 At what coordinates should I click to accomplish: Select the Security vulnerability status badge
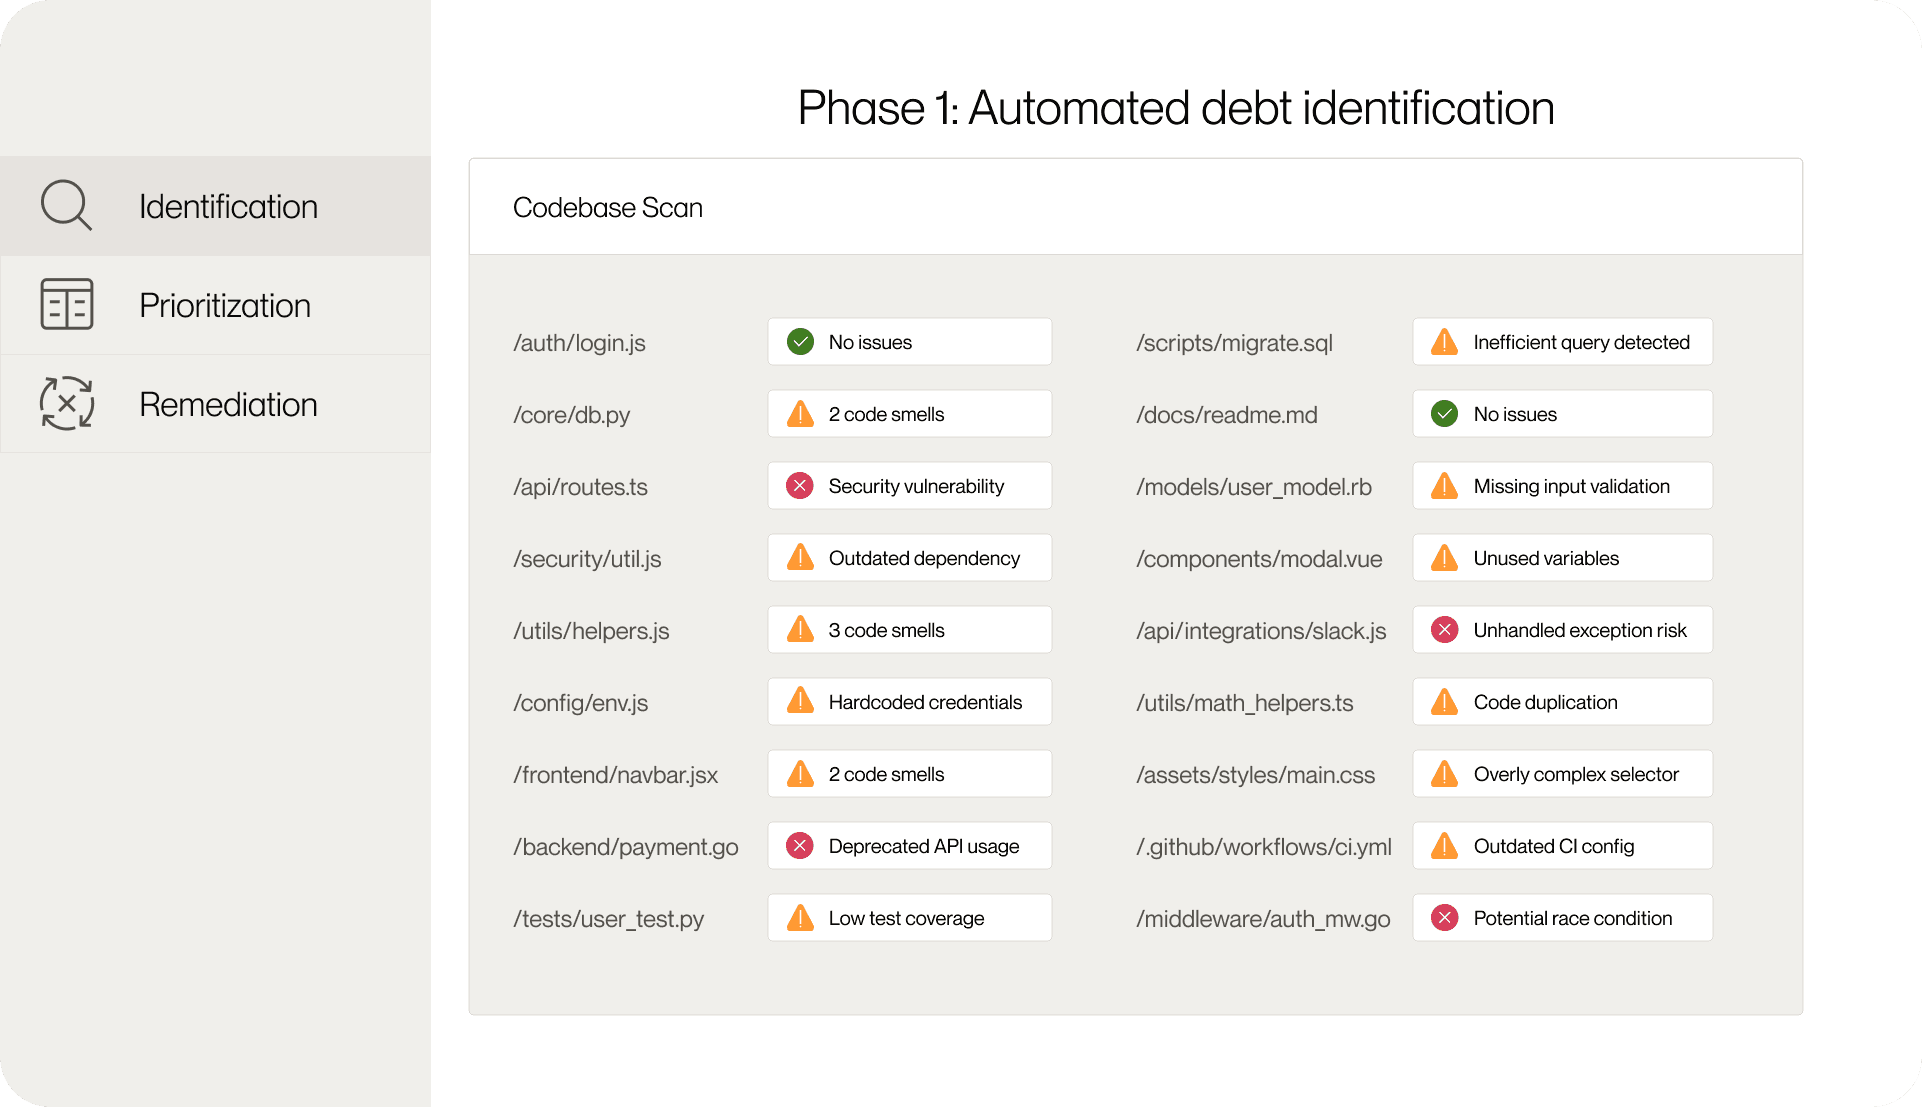point(910,486)
